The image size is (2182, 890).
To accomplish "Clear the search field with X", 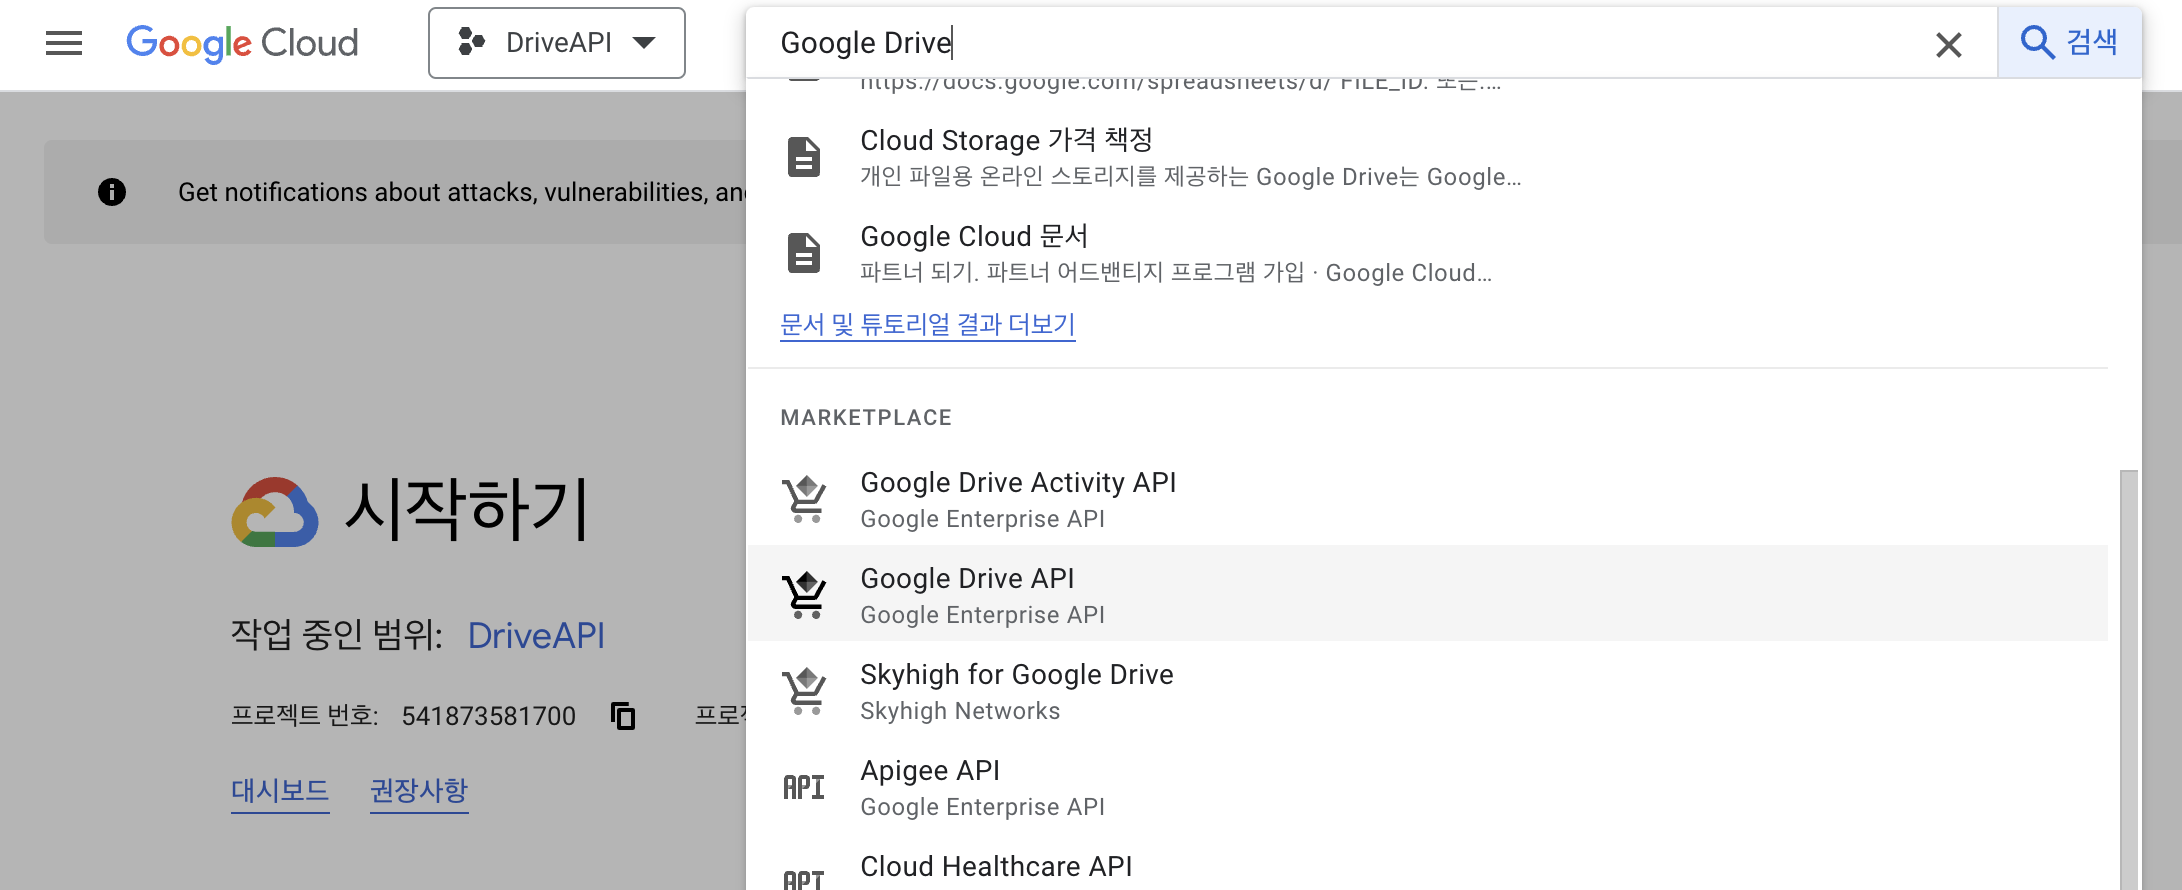I will (x=1948, y=44).
